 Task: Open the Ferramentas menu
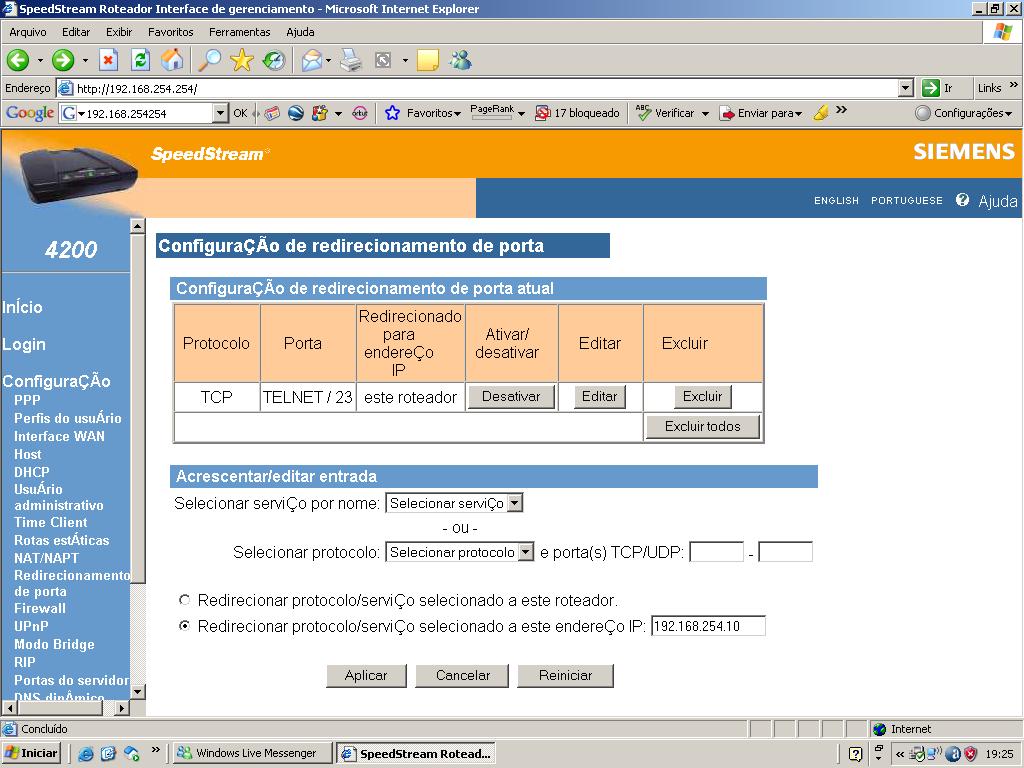point(240,32)
